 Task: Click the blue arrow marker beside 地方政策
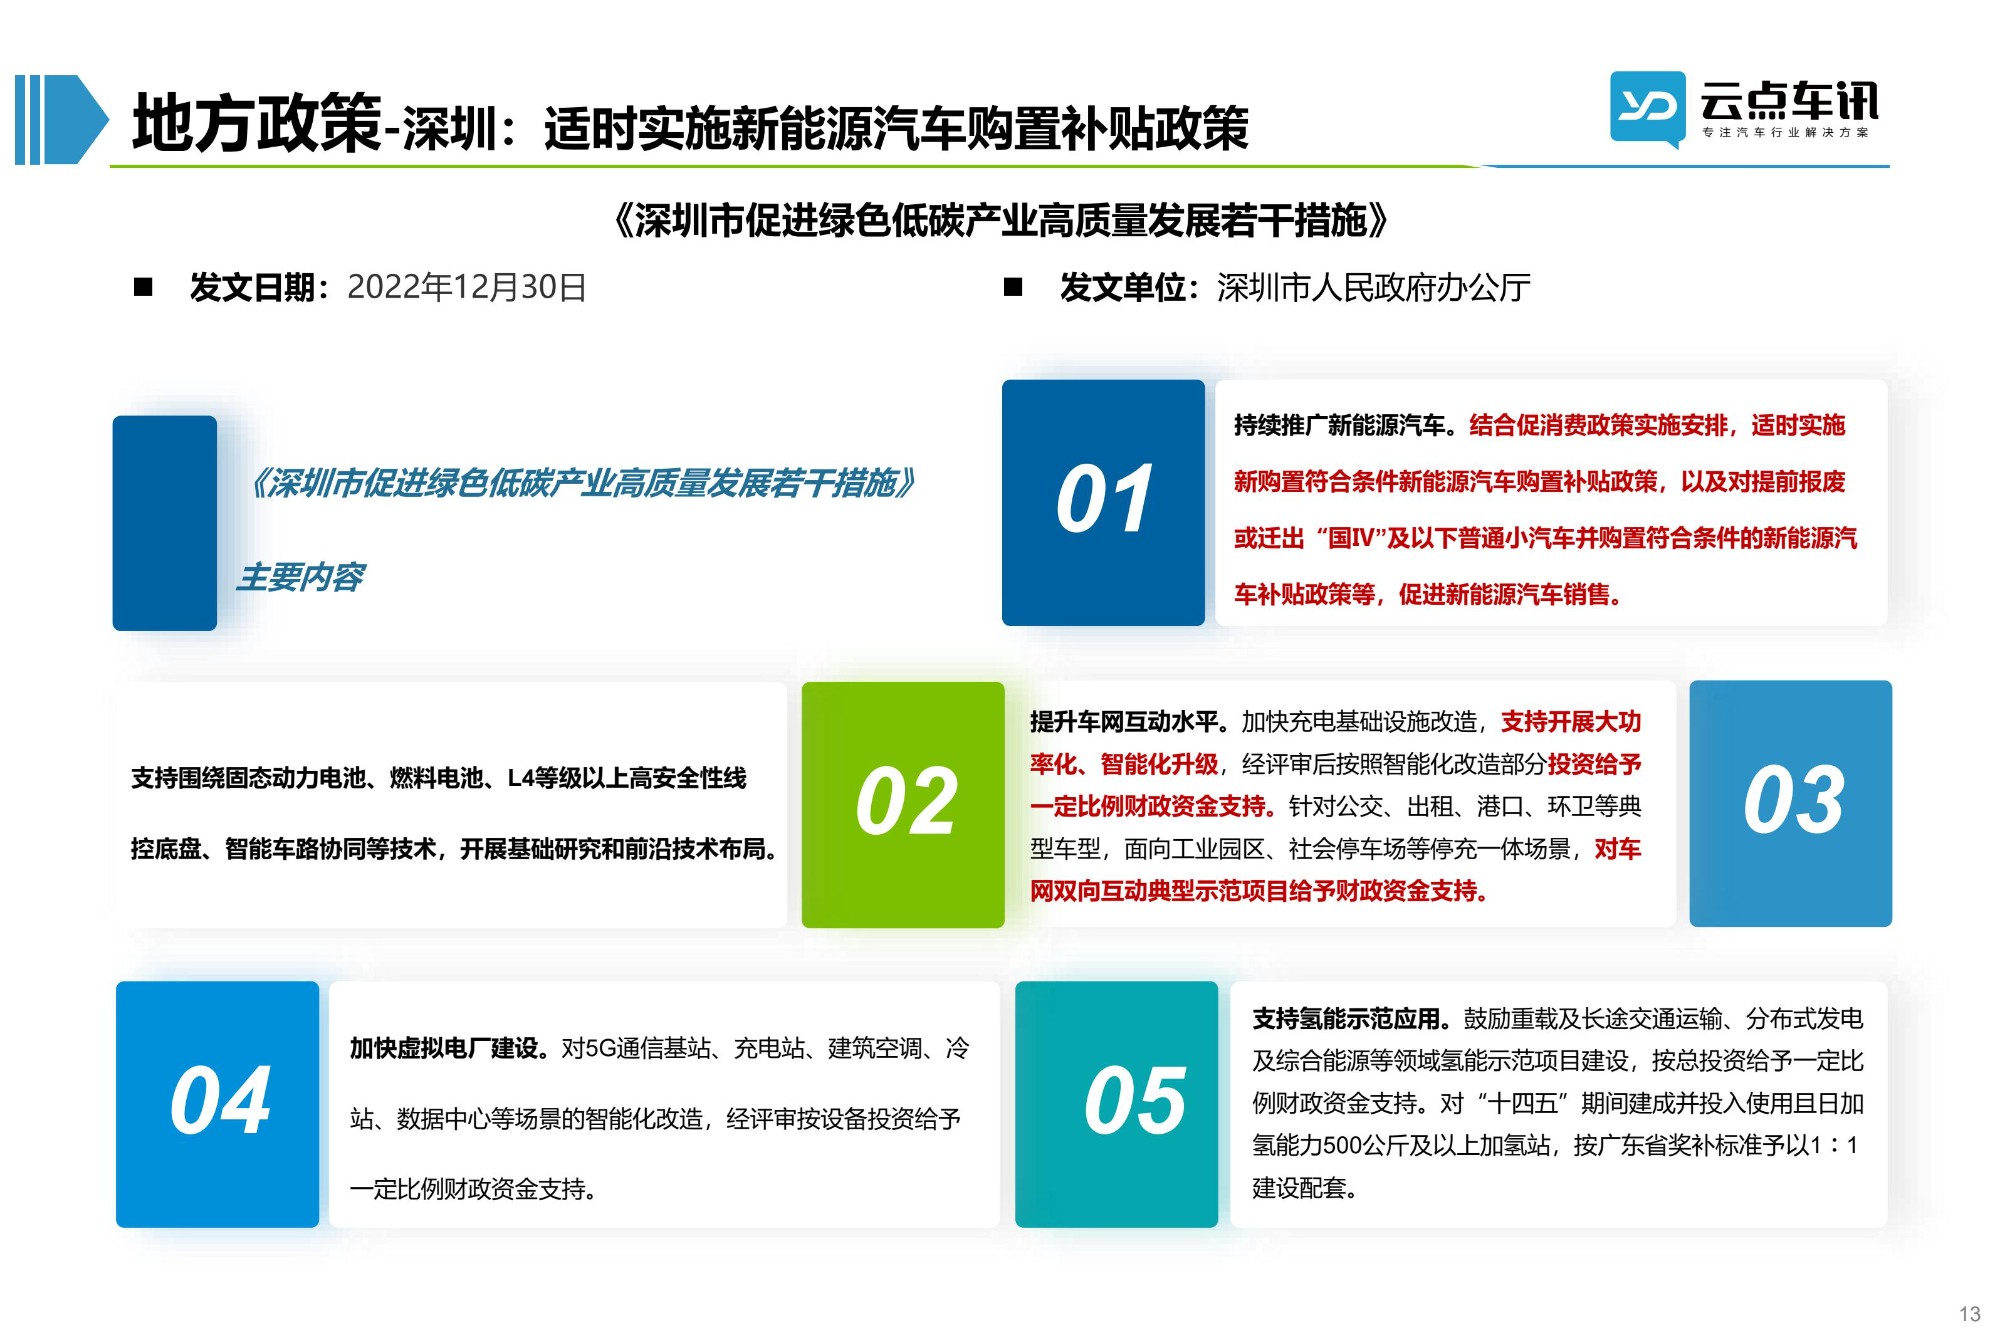point(61,119)
